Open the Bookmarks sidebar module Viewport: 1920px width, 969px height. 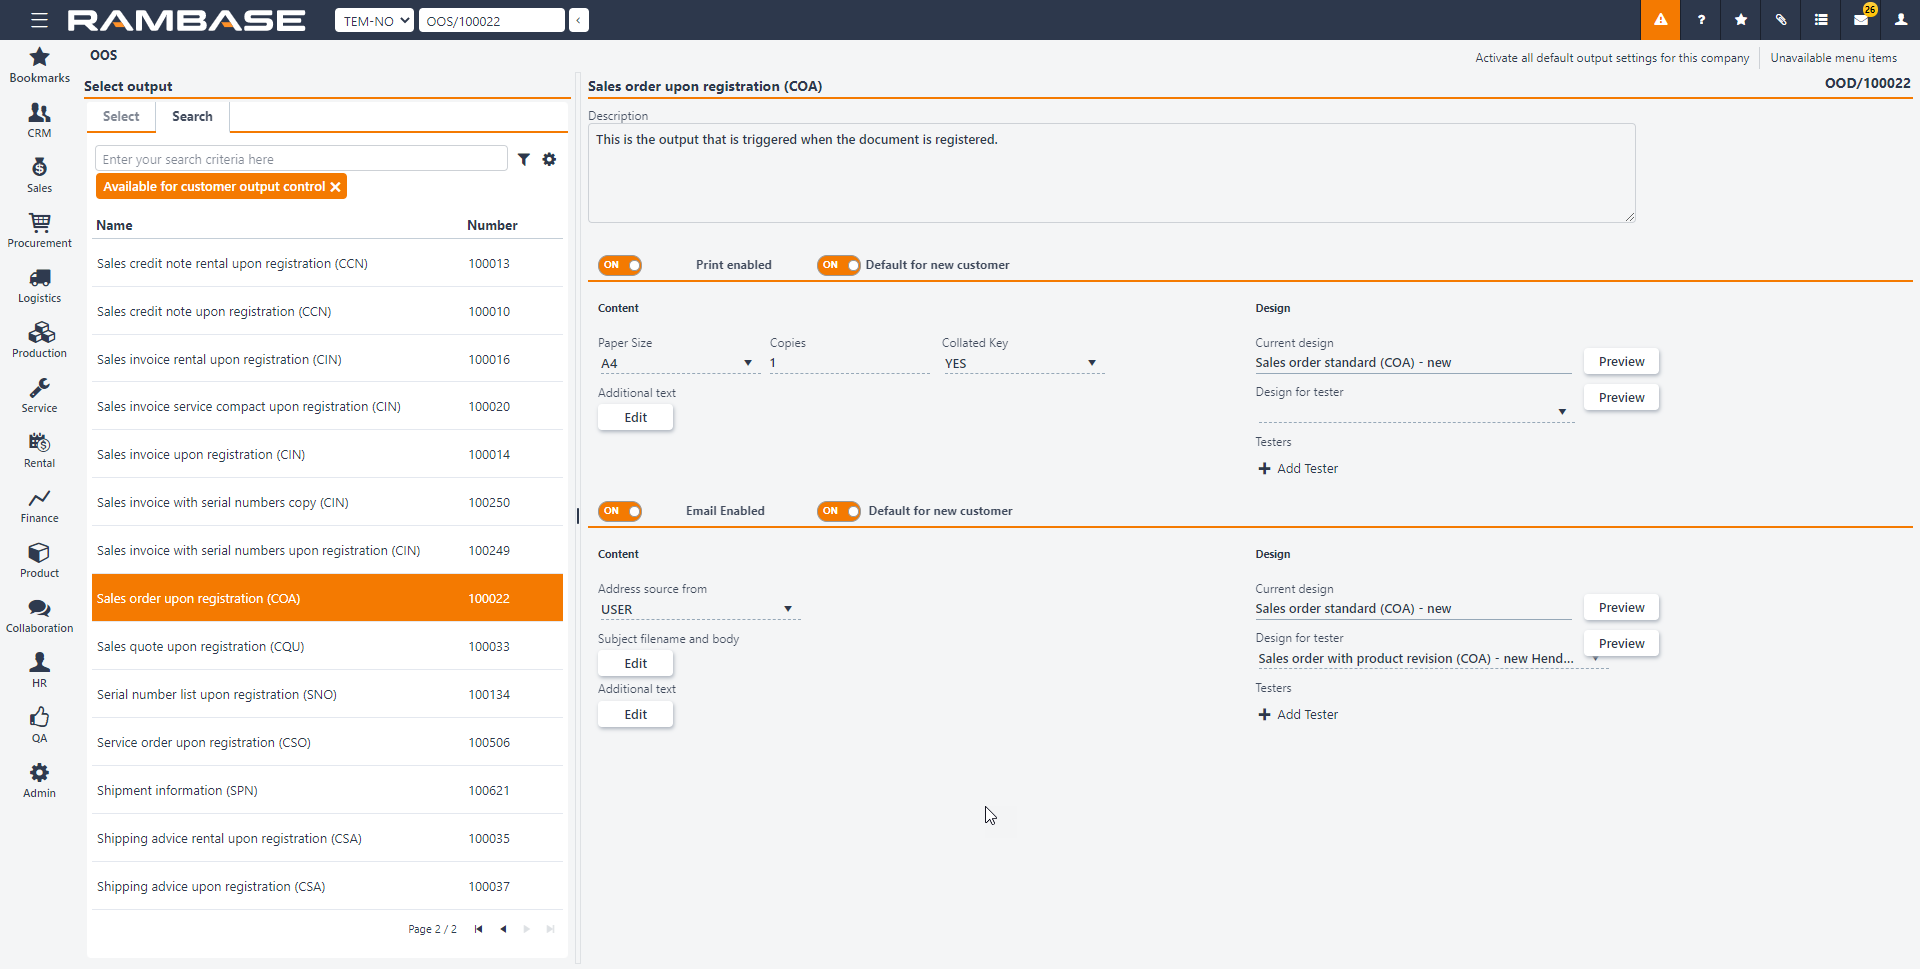point(39,65)
